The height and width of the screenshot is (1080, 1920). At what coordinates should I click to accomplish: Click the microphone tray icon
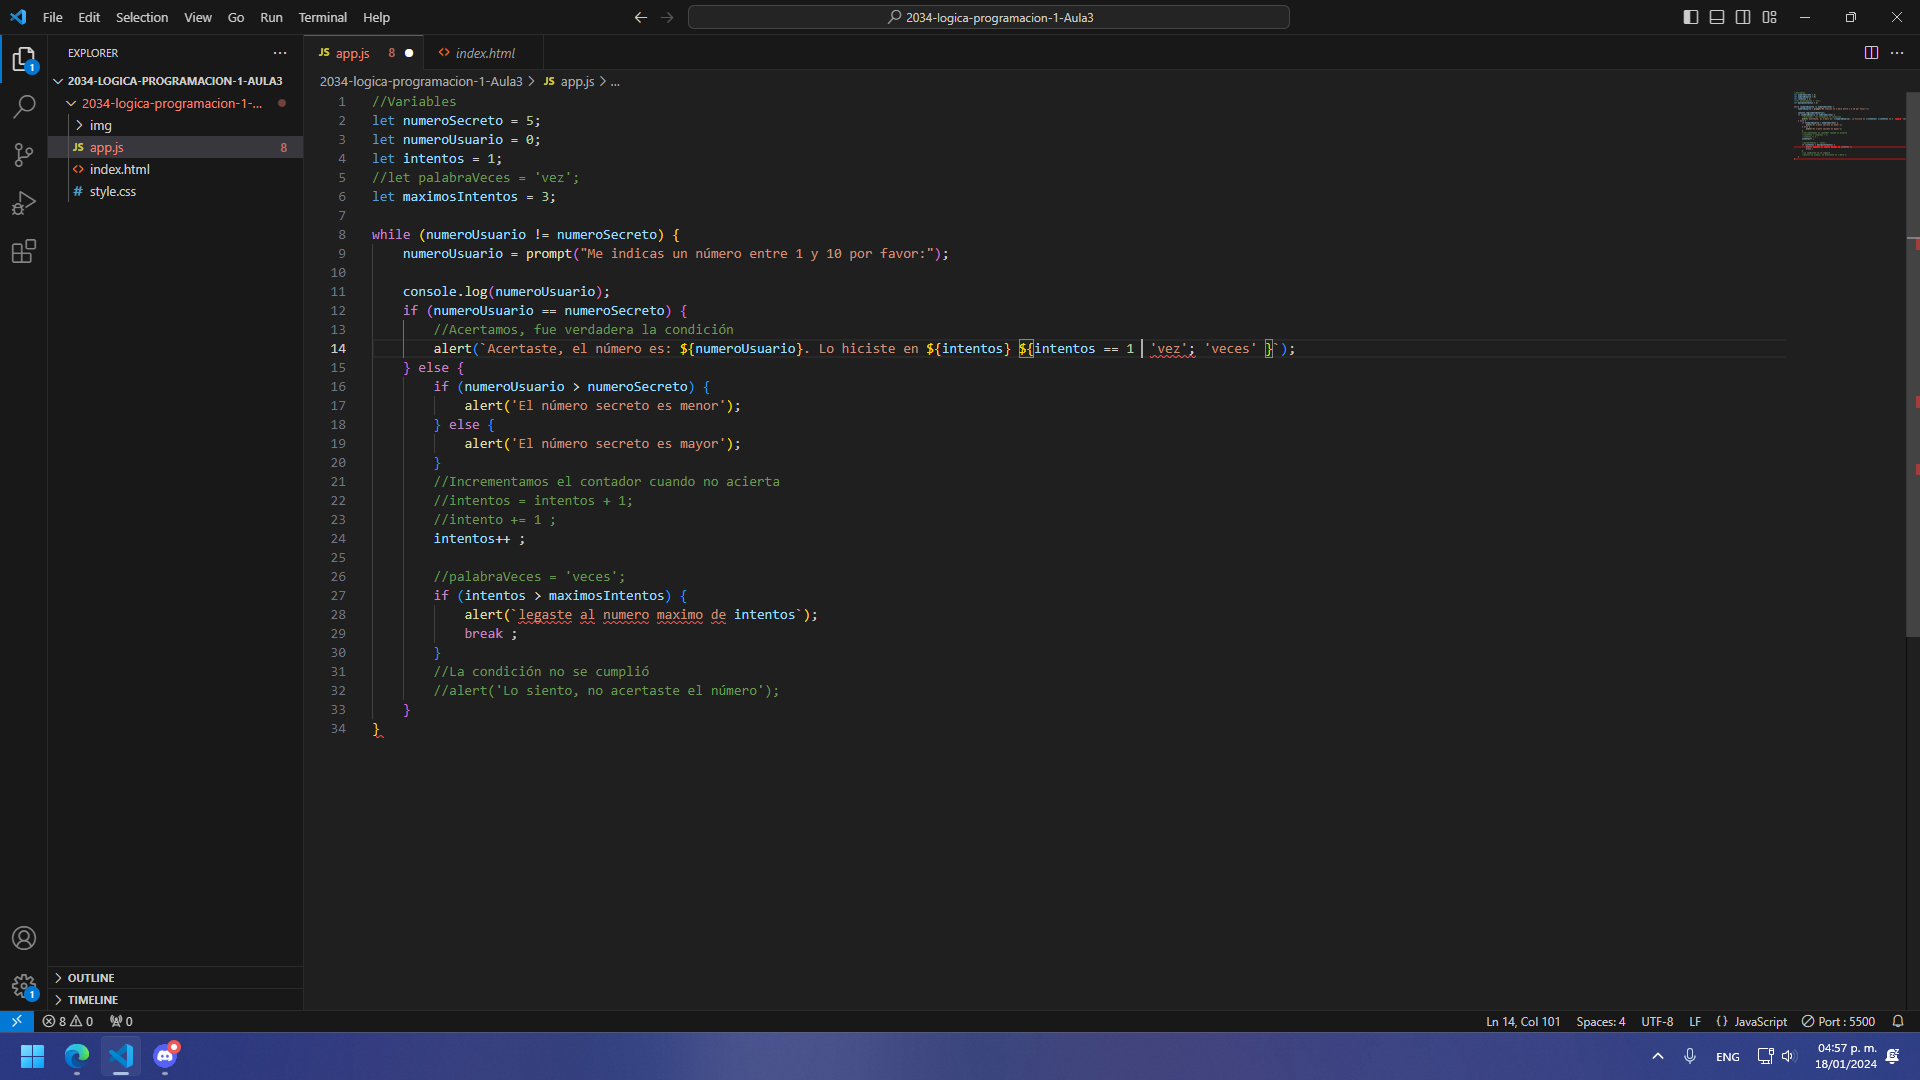[x=1690, y=1056]
